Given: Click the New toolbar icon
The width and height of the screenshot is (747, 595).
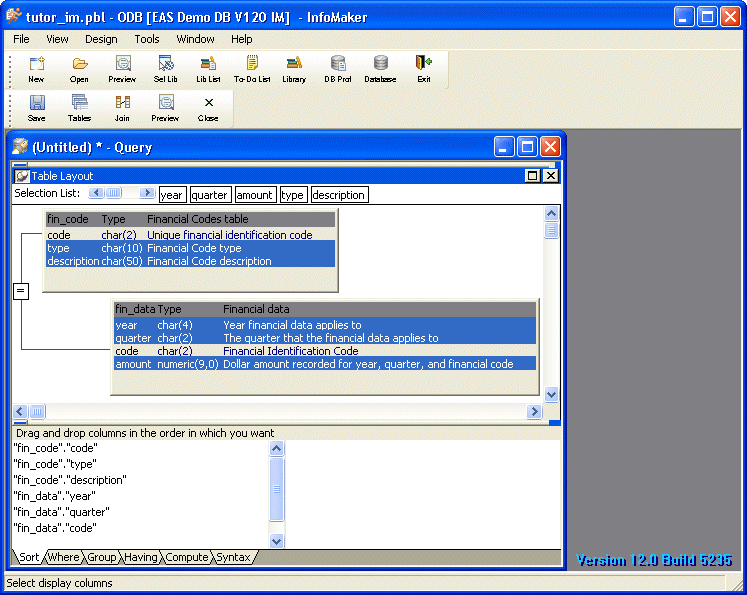Looking at the screenshot, I should 36,69.
